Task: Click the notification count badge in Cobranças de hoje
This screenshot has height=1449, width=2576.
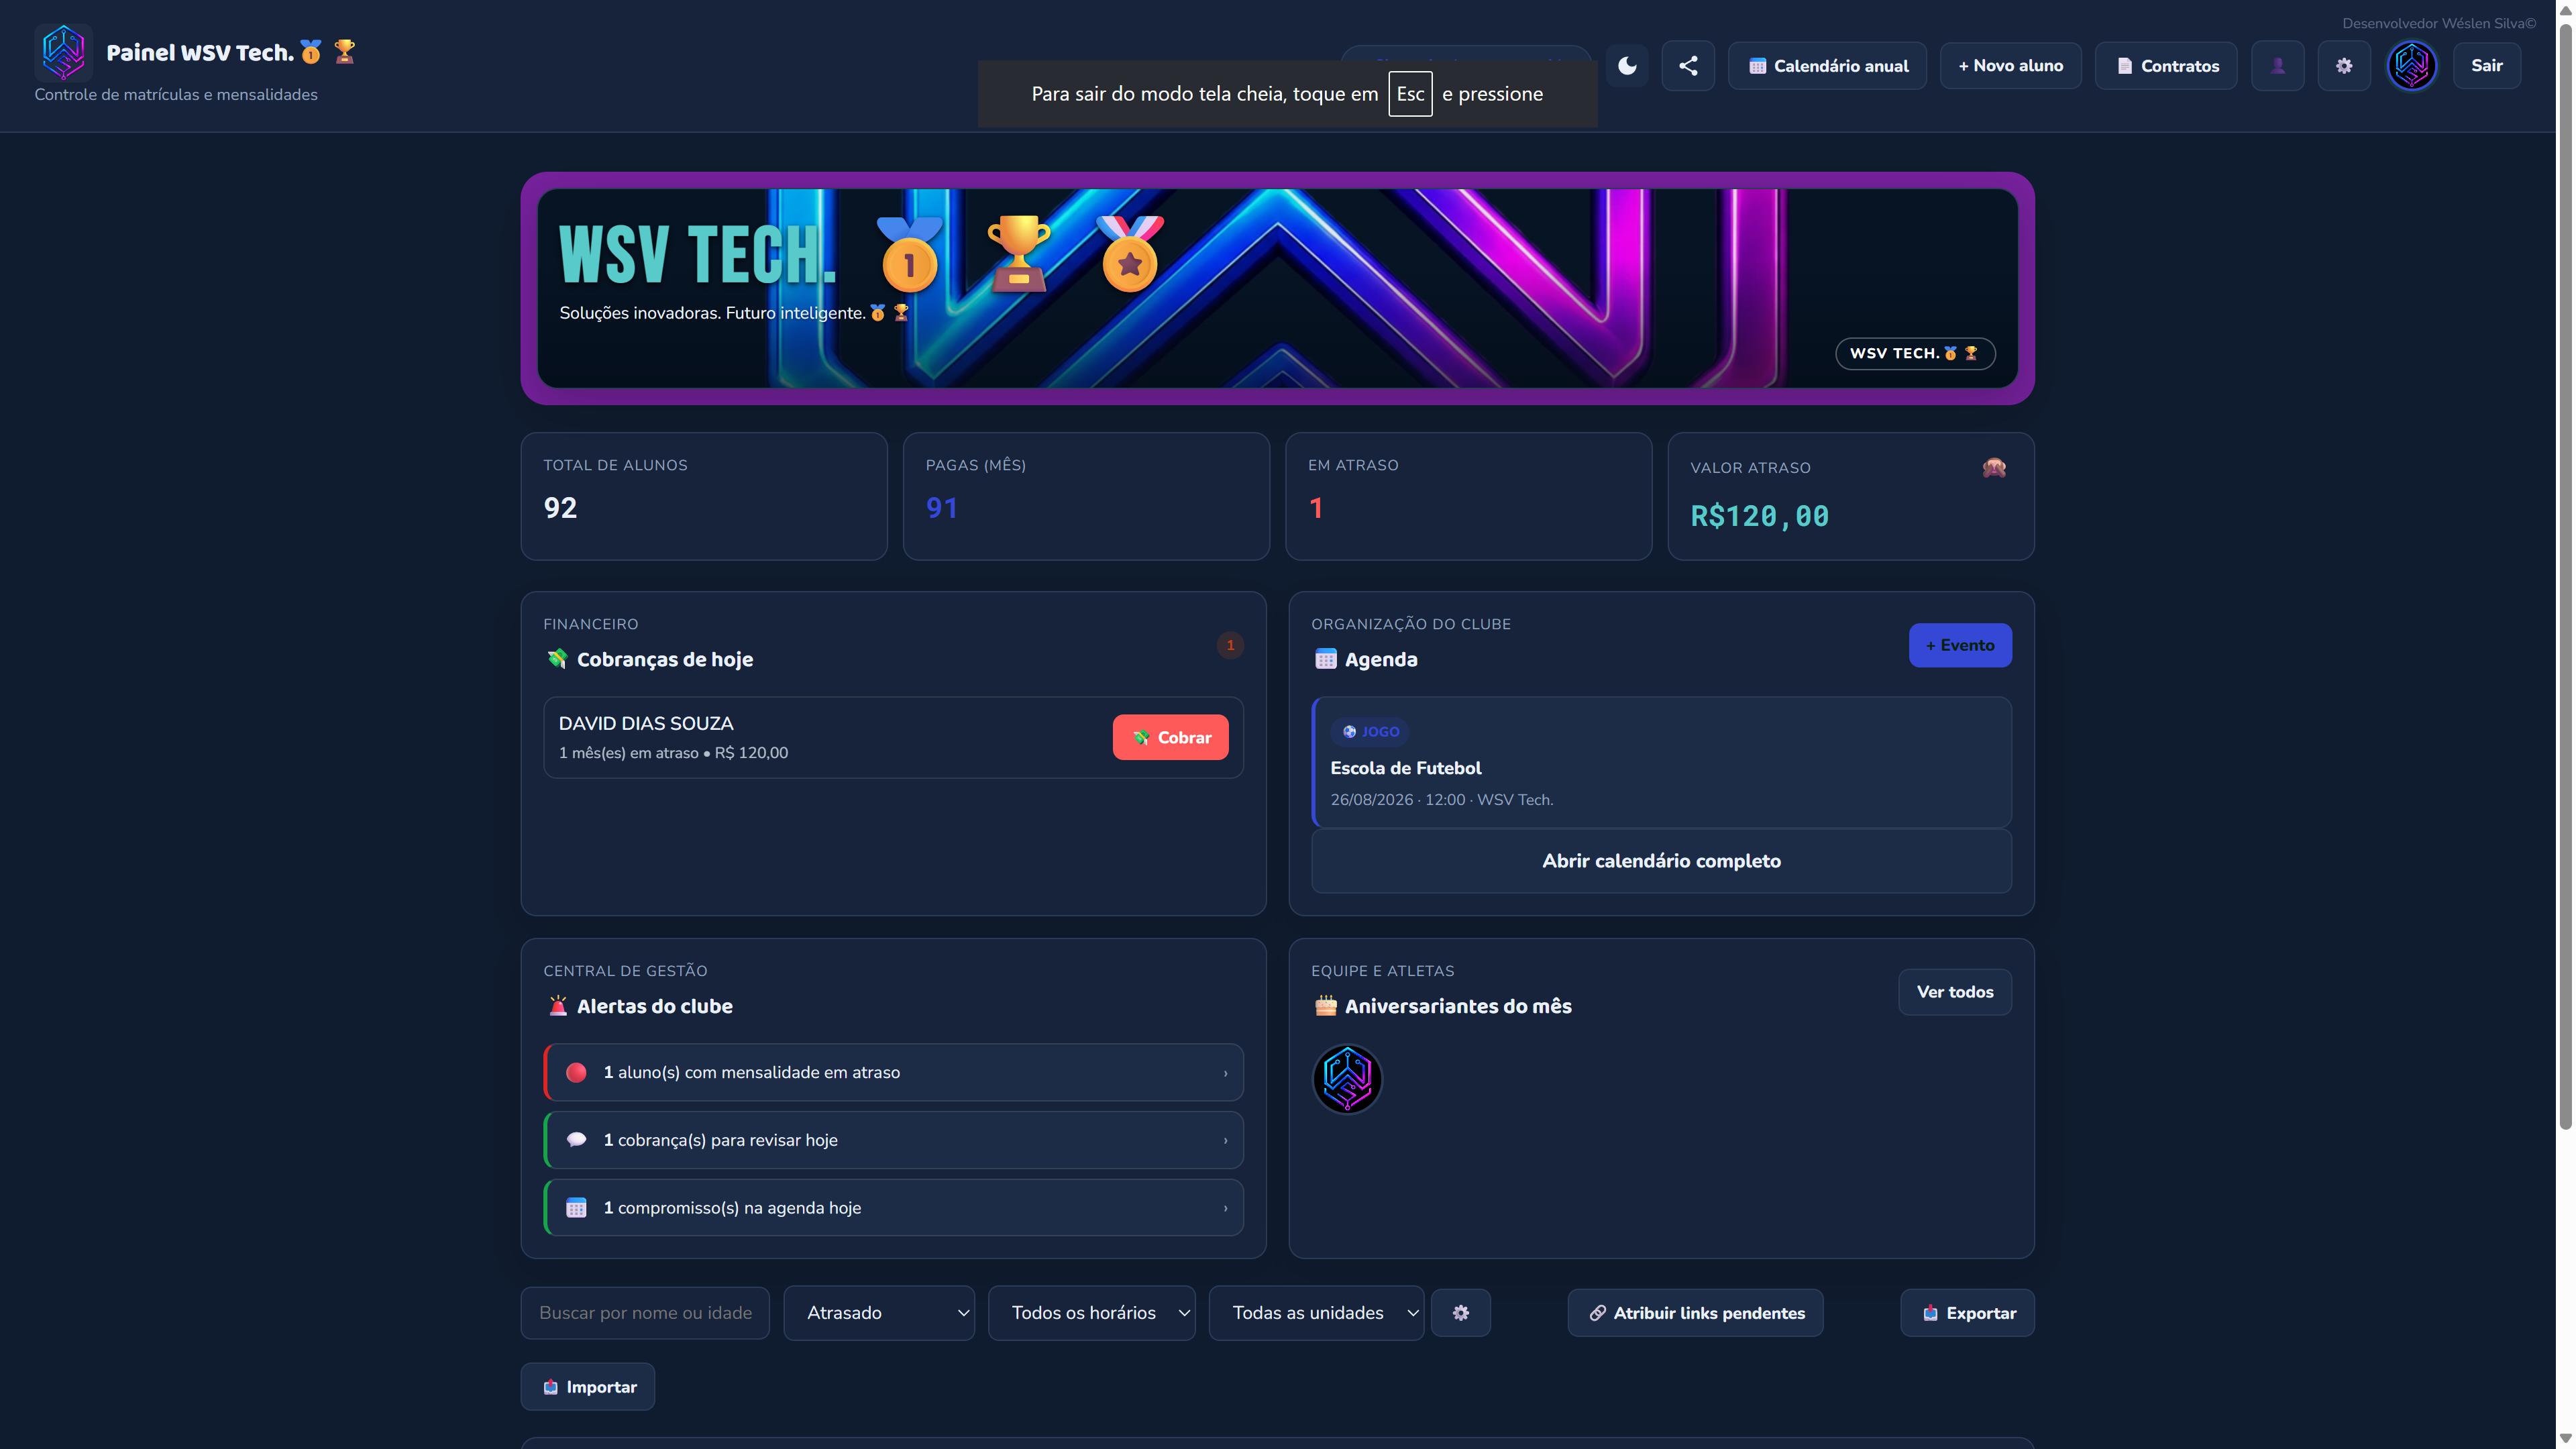Action: [x=1230, y=645]
